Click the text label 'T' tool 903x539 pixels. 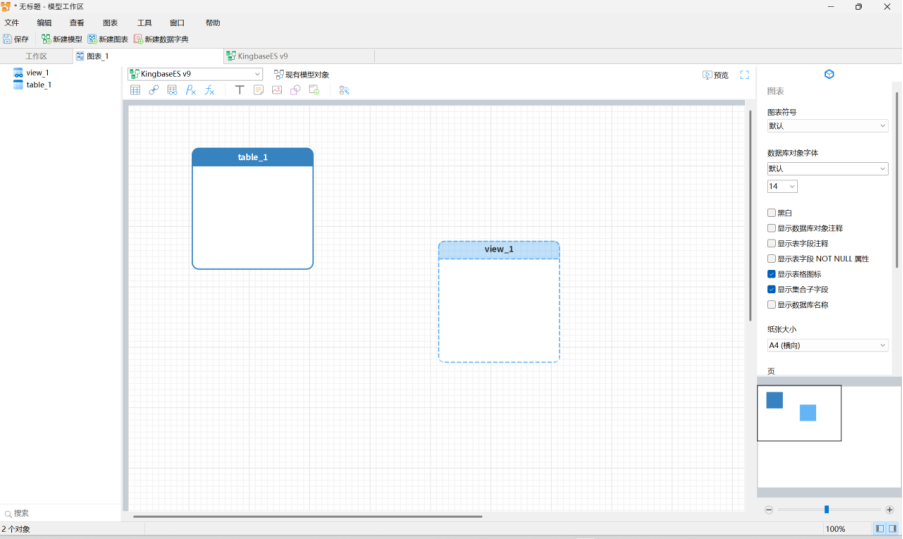239,90
